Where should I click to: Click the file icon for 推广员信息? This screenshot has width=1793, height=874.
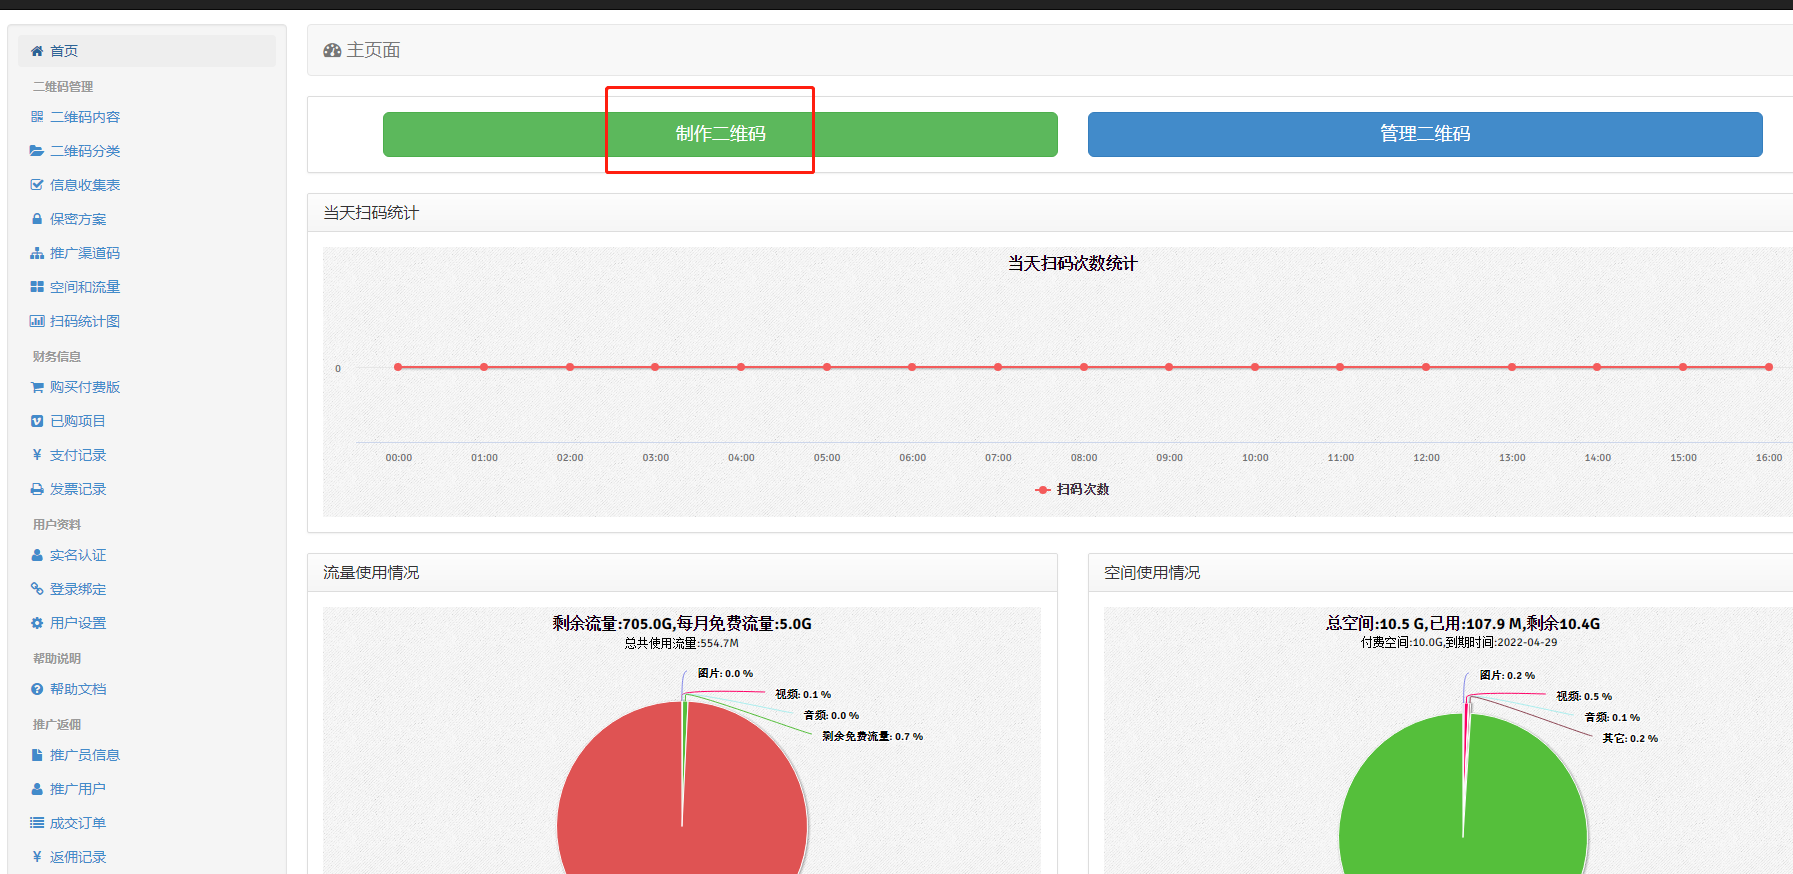coord(37,755)
